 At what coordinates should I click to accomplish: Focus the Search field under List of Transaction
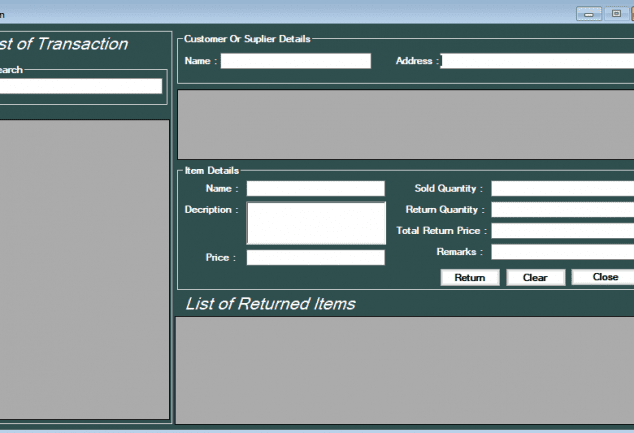(x=80, y=86)
